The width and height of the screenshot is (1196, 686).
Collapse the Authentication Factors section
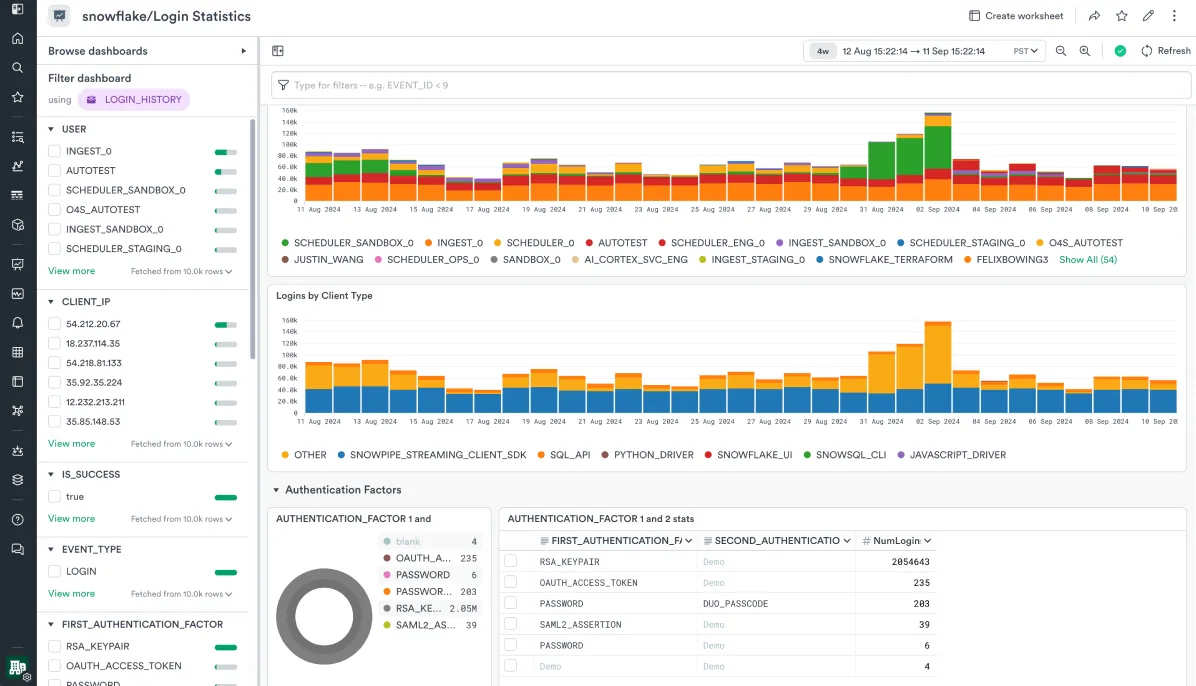tap(276, 490)
